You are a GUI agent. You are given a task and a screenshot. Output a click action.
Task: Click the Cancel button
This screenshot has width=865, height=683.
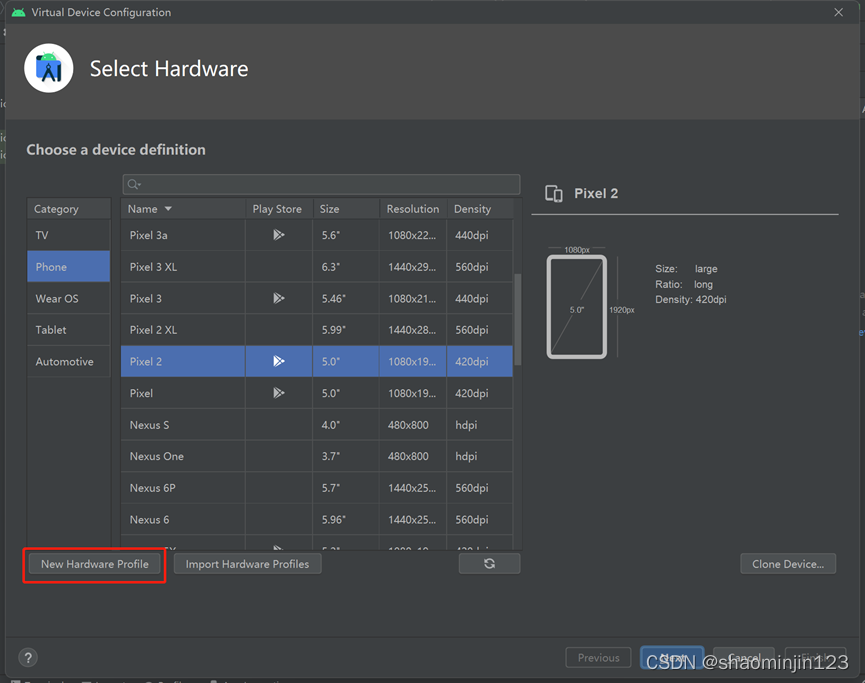(x=744, y=658)
